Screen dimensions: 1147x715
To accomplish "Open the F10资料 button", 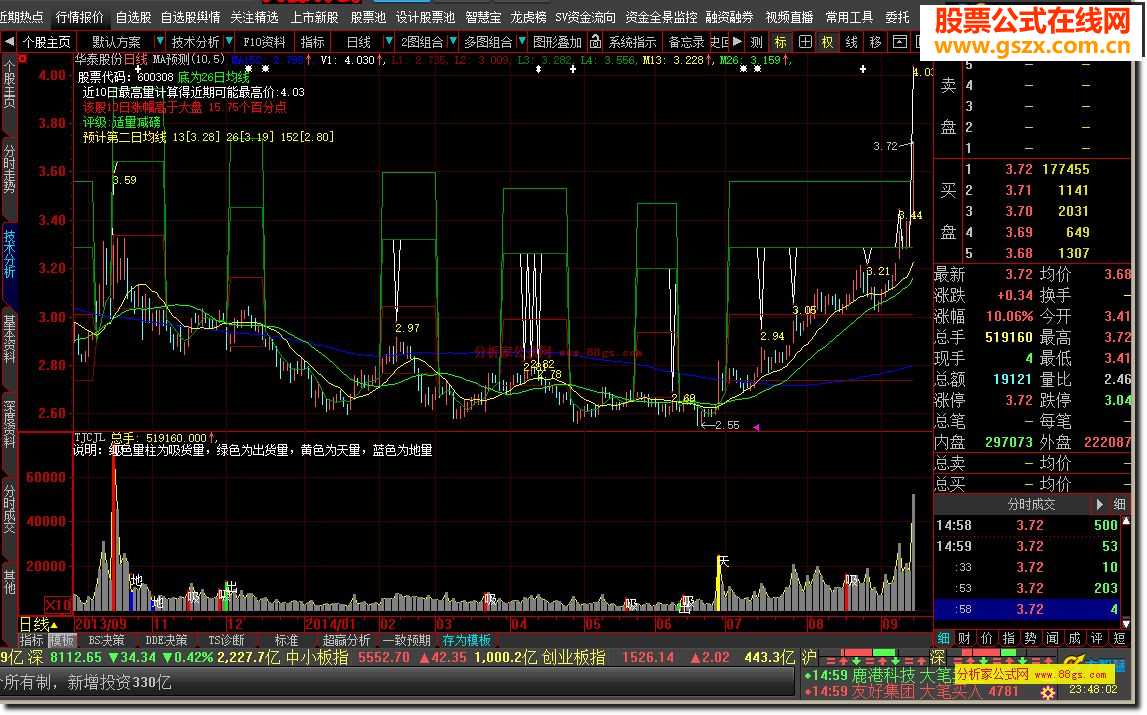I will pos(265,42).
